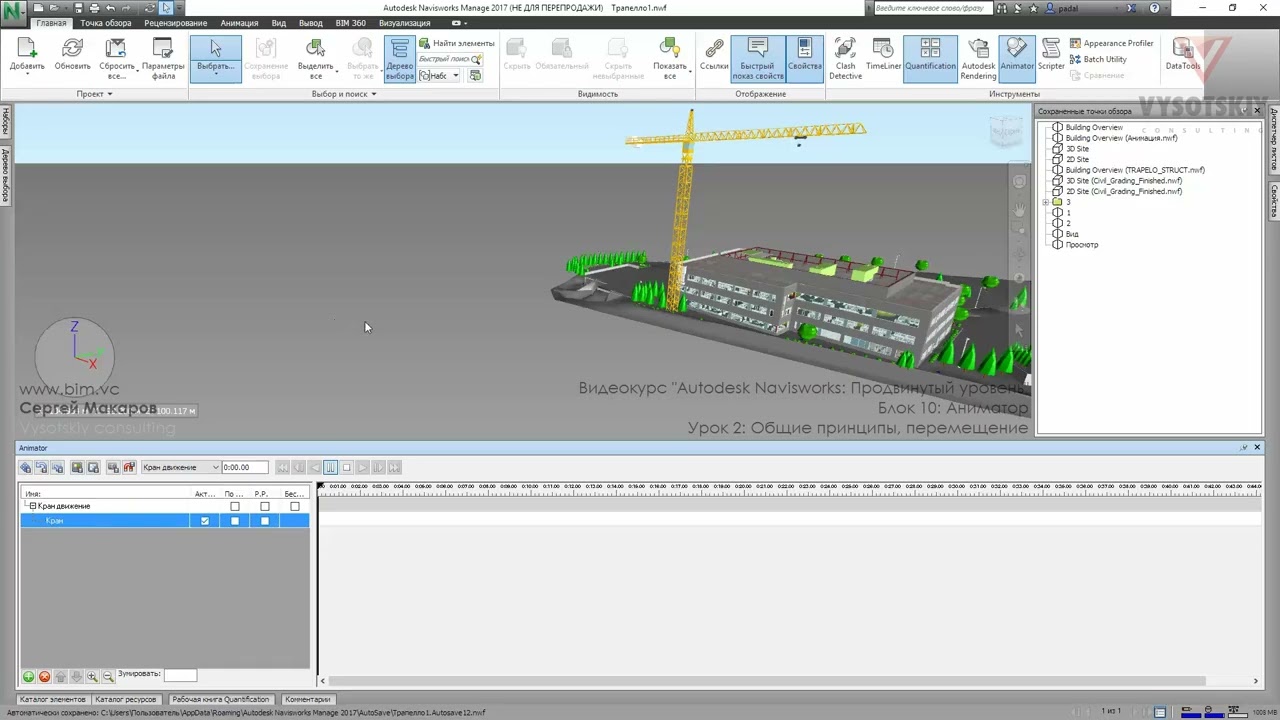Toggle the loop checkbox for Кран движение

tap(235, 506)
